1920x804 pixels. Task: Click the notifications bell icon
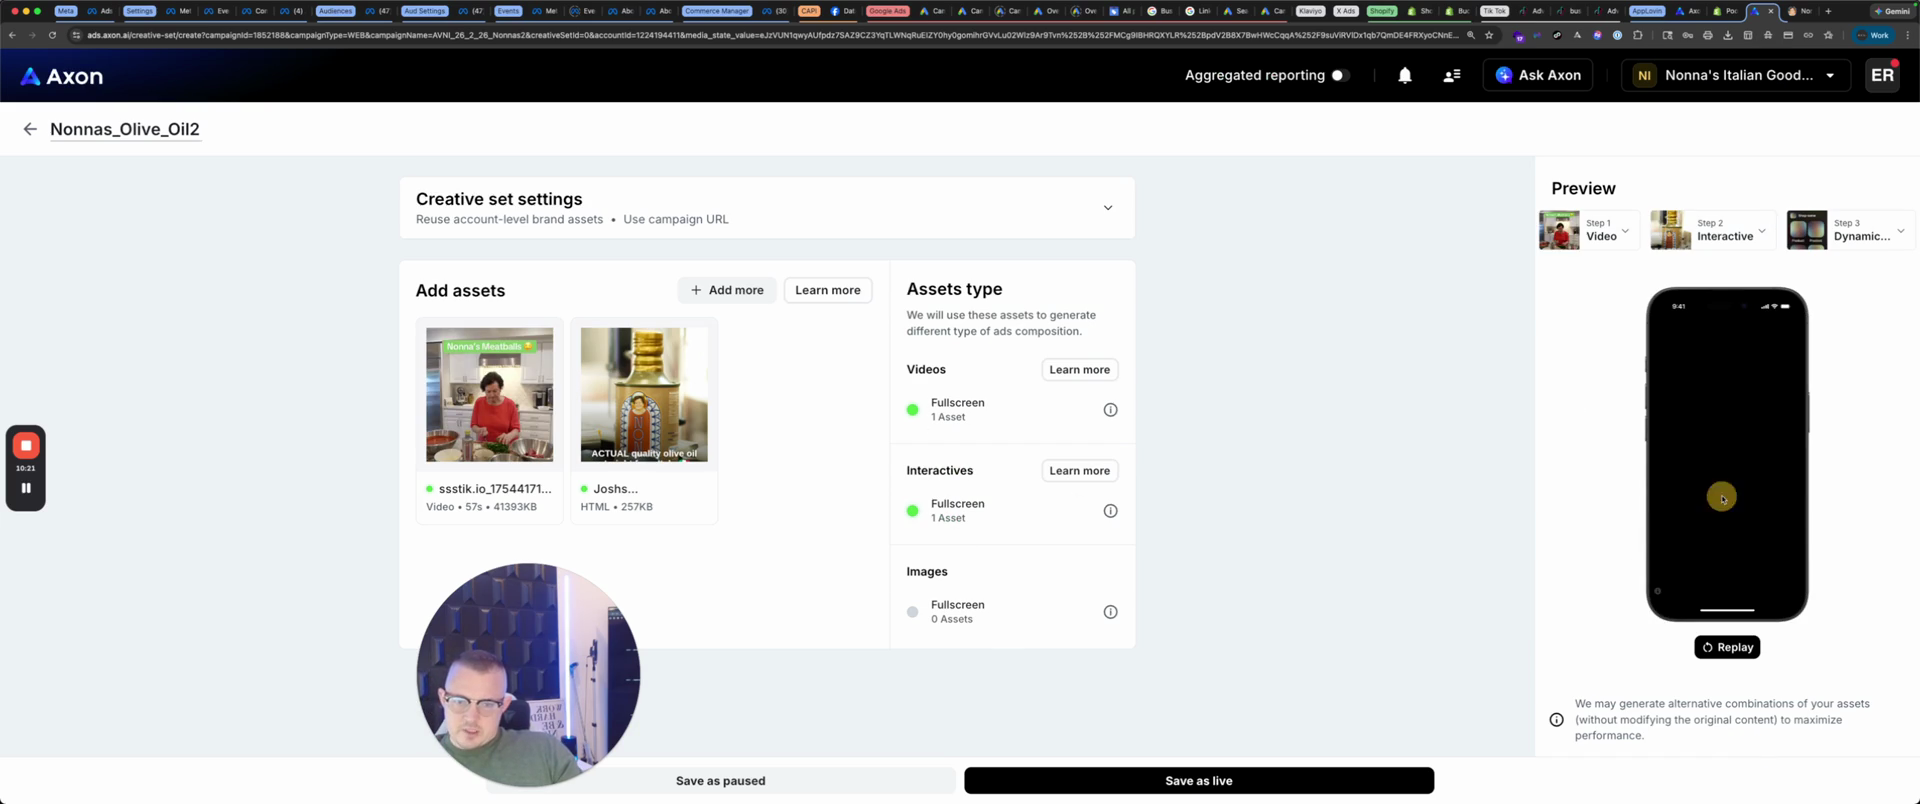tap(1404, 76)
